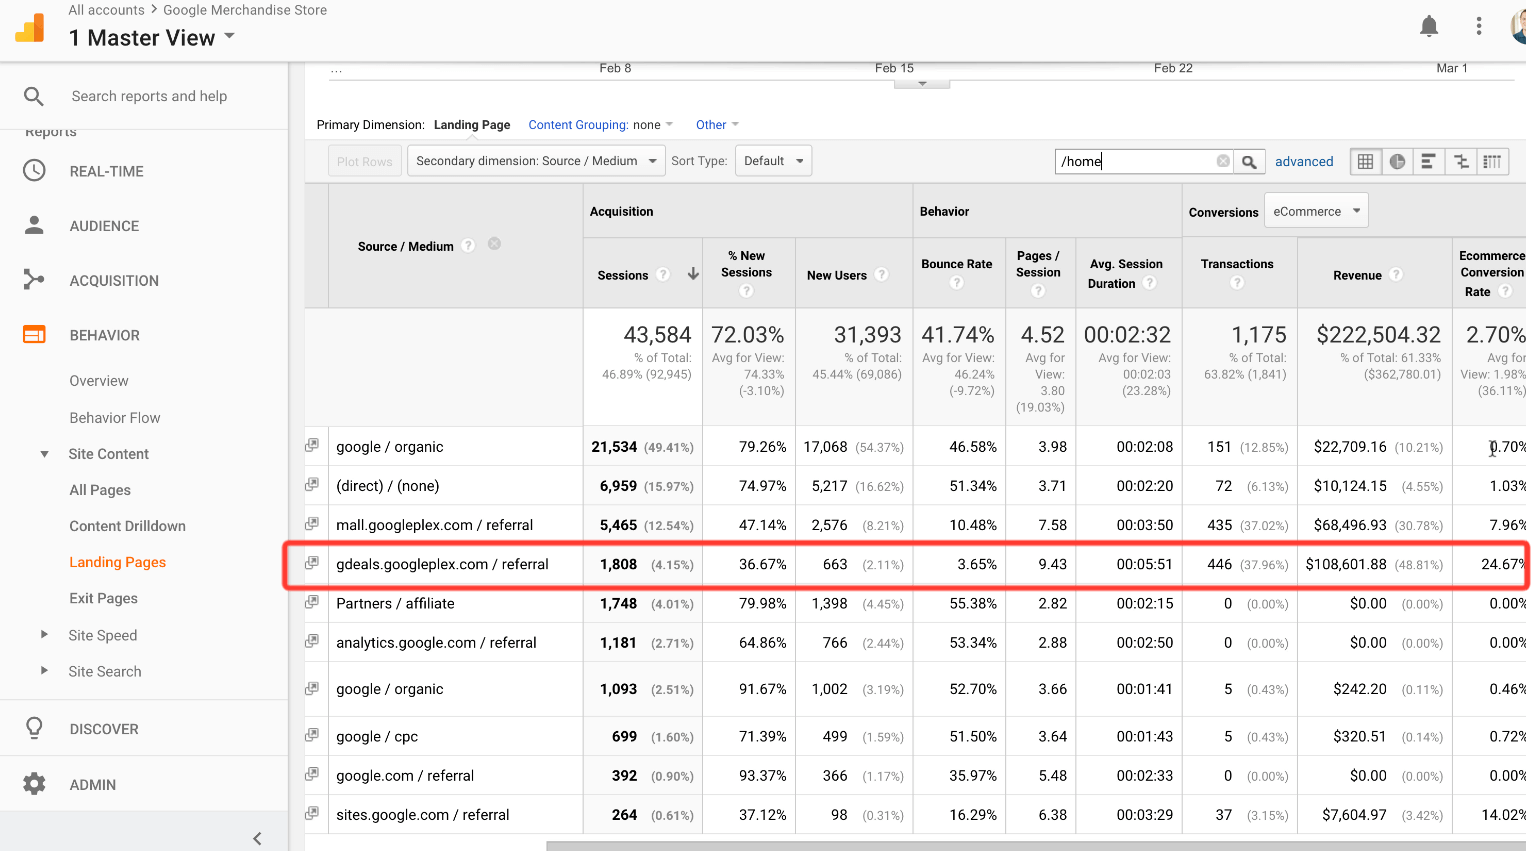
Task: Remove the Source / Medium secondary dimension
Action: (494, 244)
